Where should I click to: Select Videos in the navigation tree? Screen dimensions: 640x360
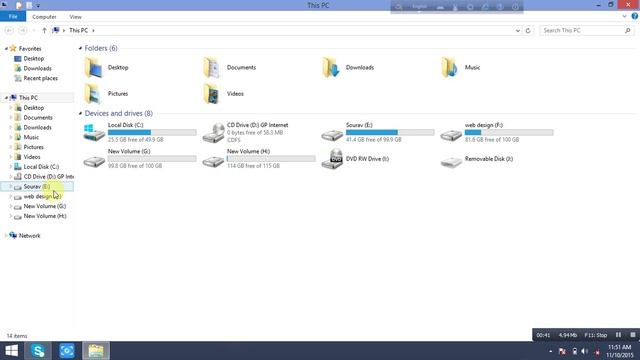click(x=31, y=157)
